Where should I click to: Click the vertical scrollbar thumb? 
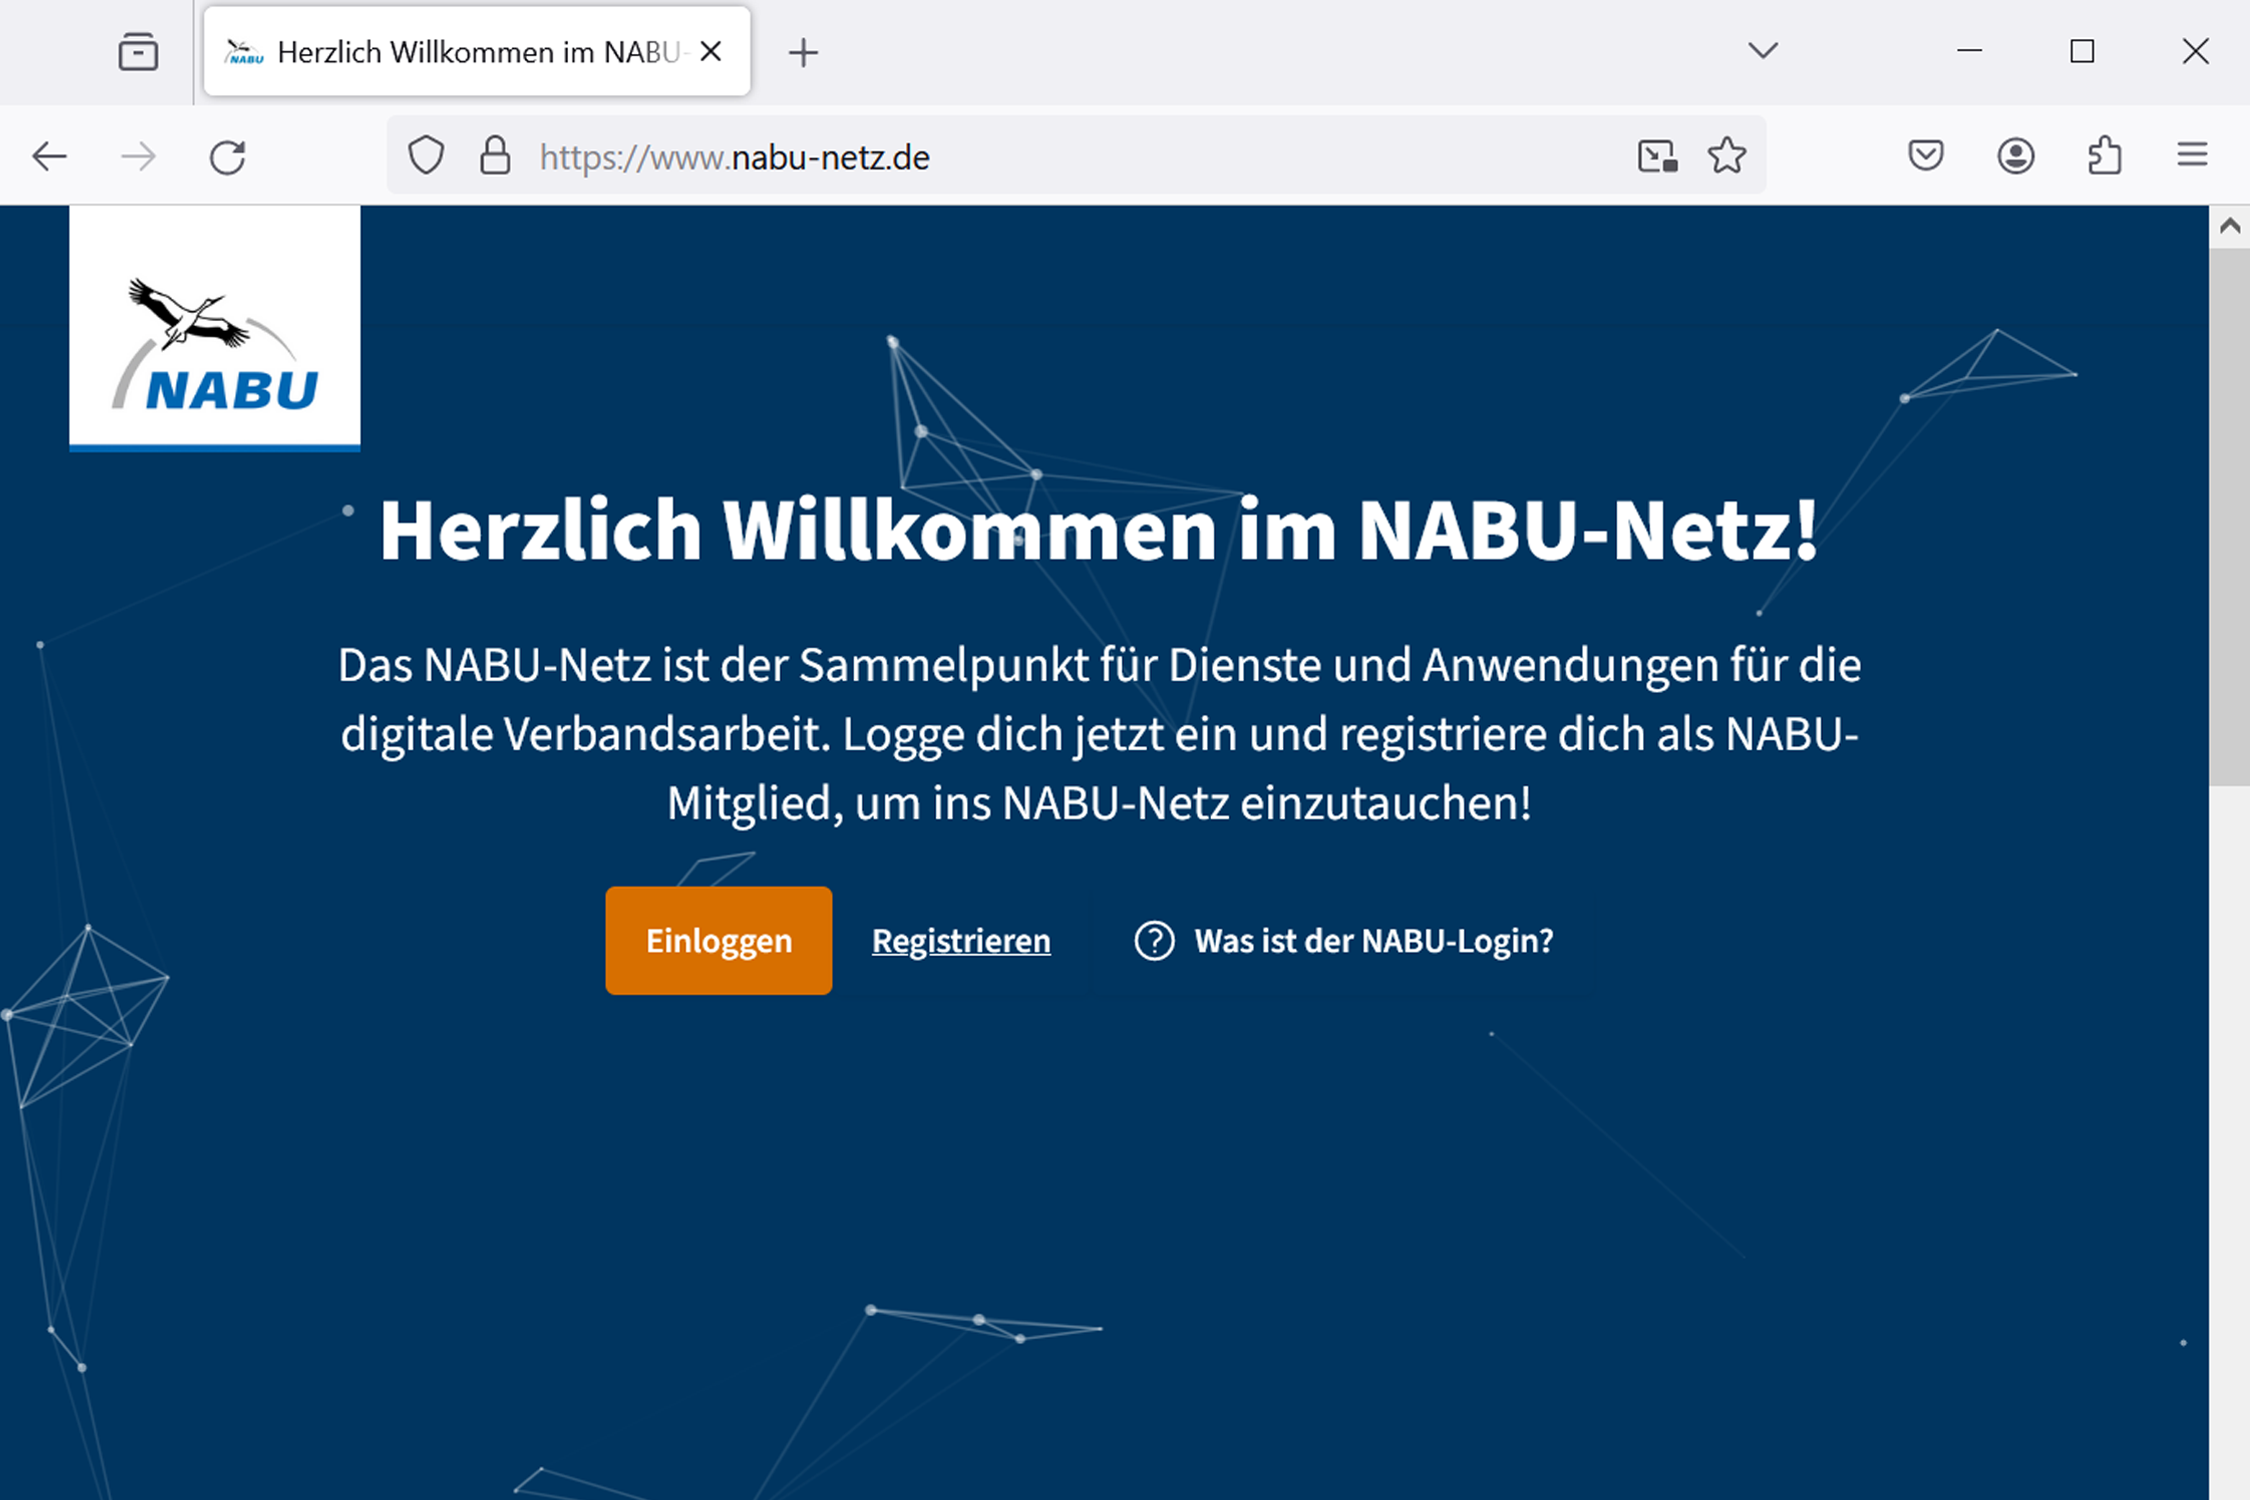[x=2229, y=517]
